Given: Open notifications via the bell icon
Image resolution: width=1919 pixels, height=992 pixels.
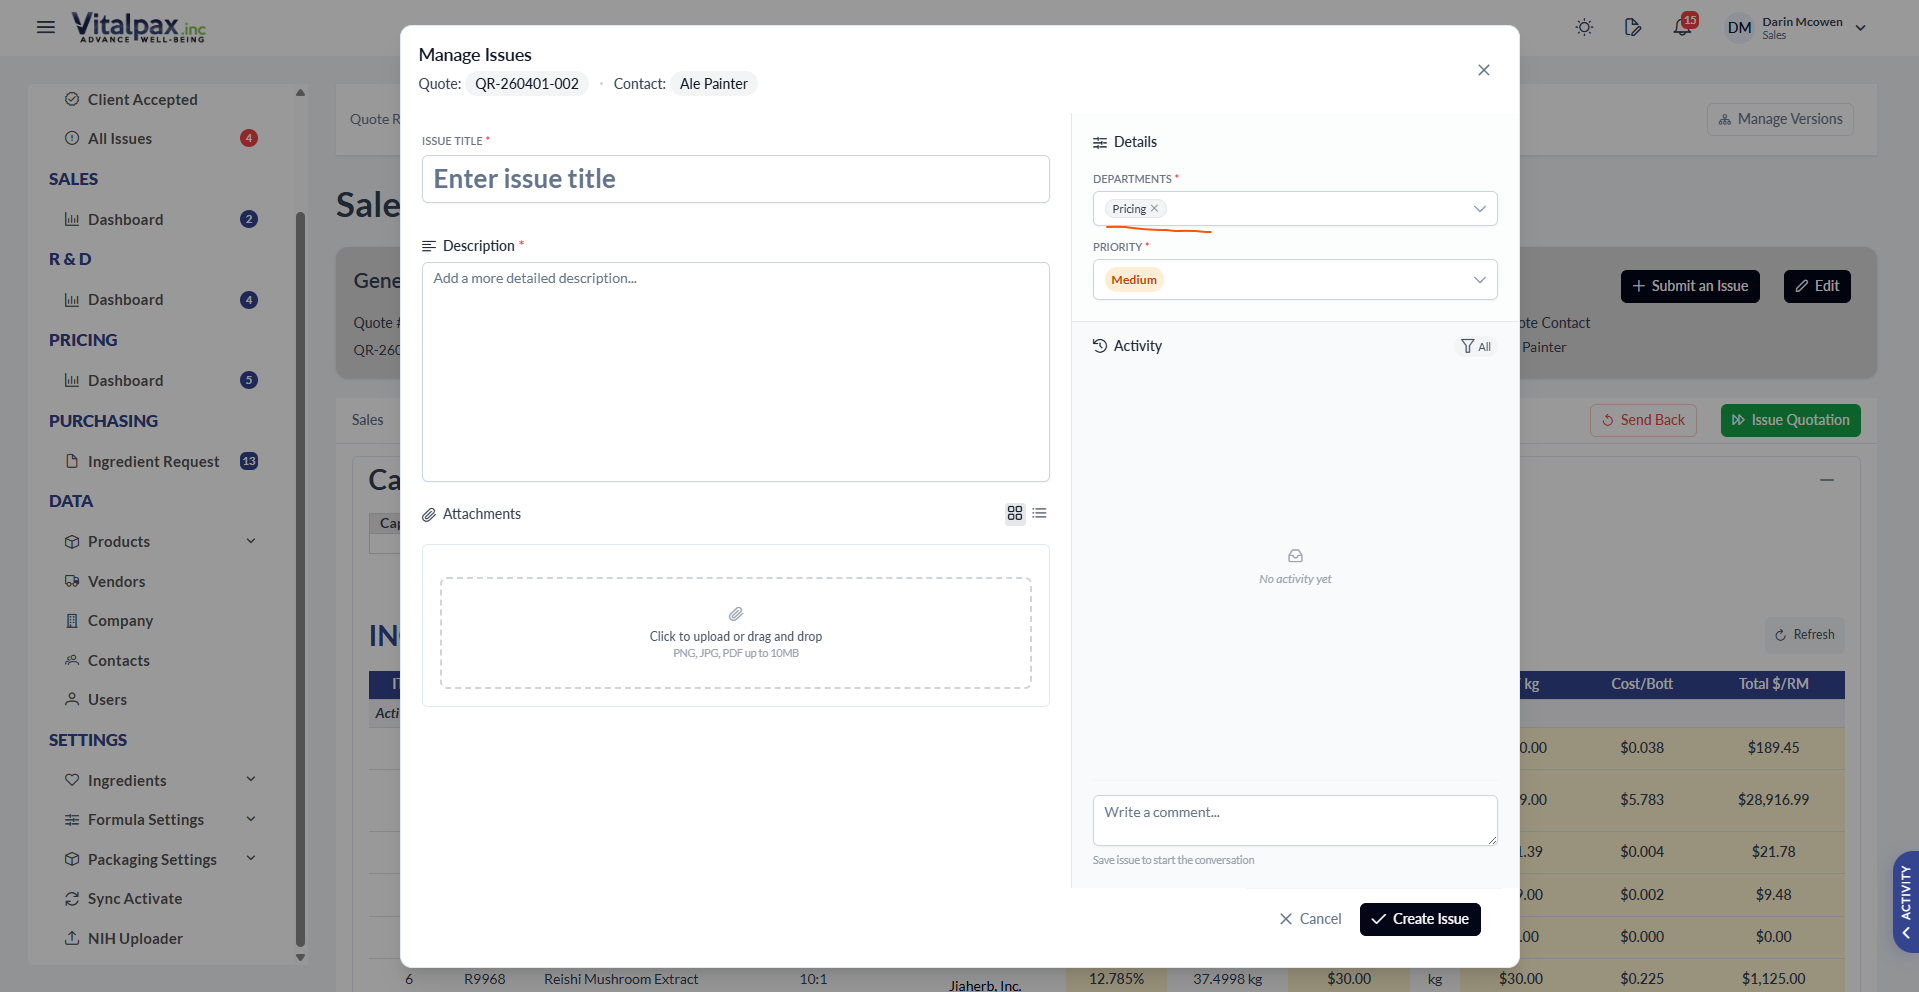Looking at the screenshot, I should (x=1683, y=27).
